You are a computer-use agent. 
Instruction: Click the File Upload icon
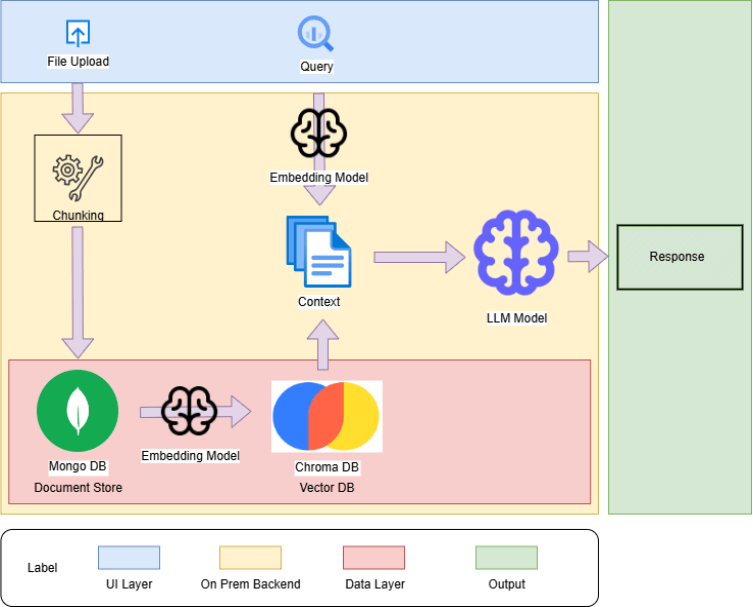click(x=78, y=33)
